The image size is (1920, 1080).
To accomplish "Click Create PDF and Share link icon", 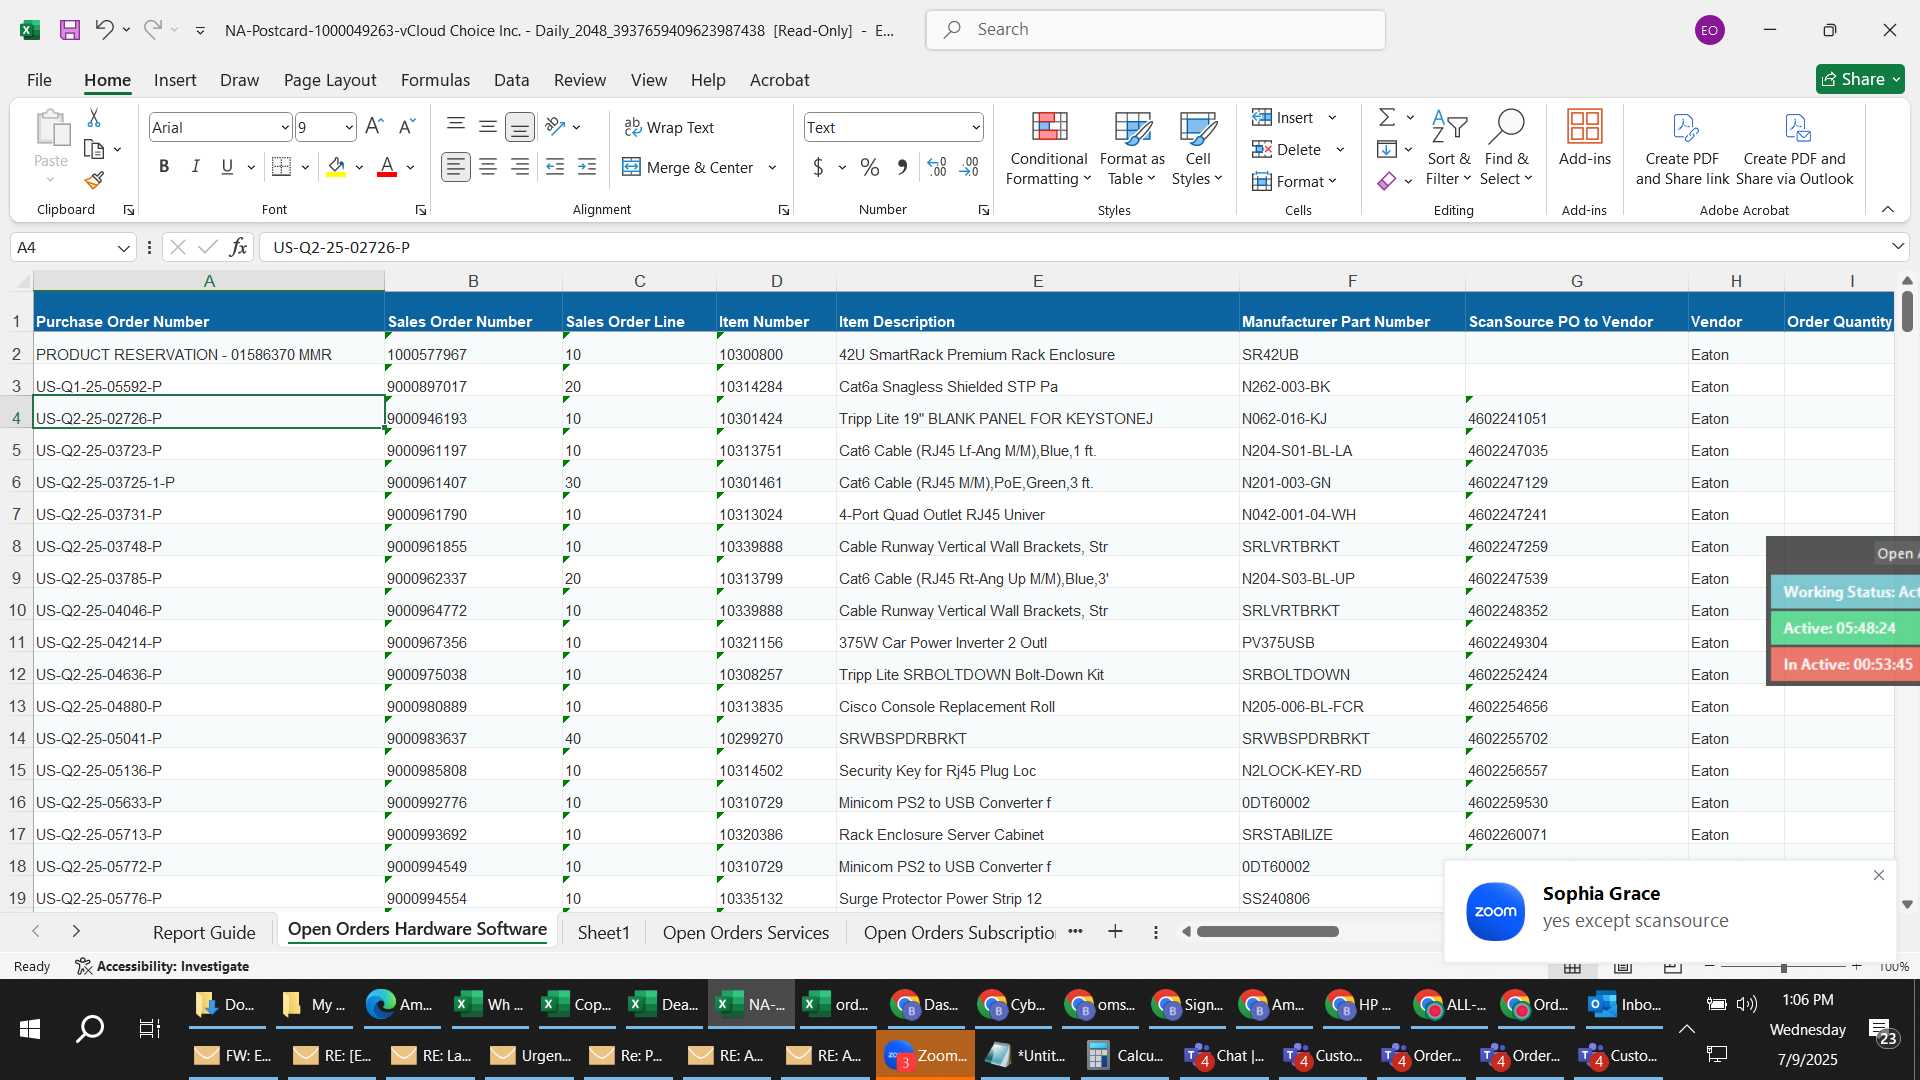I will coord(1682,148).
